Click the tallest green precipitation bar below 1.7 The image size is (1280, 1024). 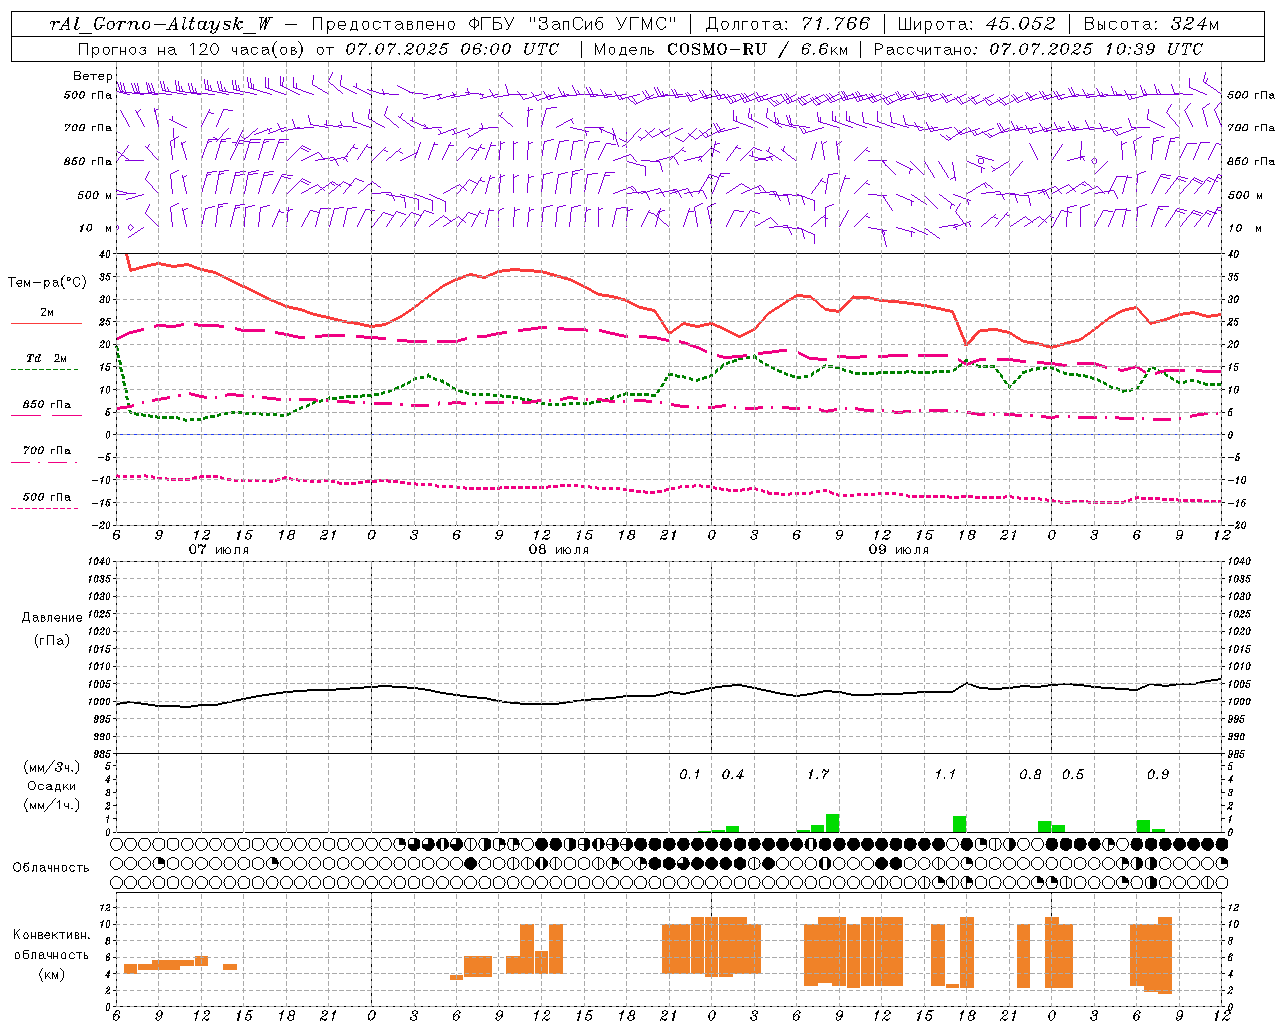coord(832,823)
